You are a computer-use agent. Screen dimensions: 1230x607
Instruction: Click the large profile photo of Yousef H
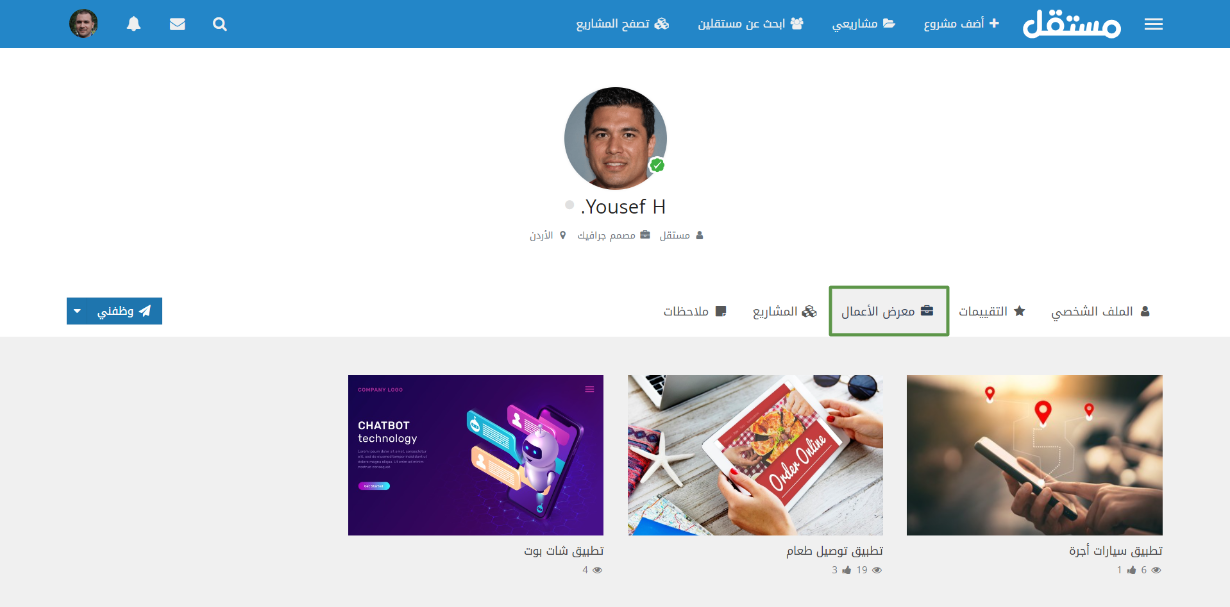(615, 138)
